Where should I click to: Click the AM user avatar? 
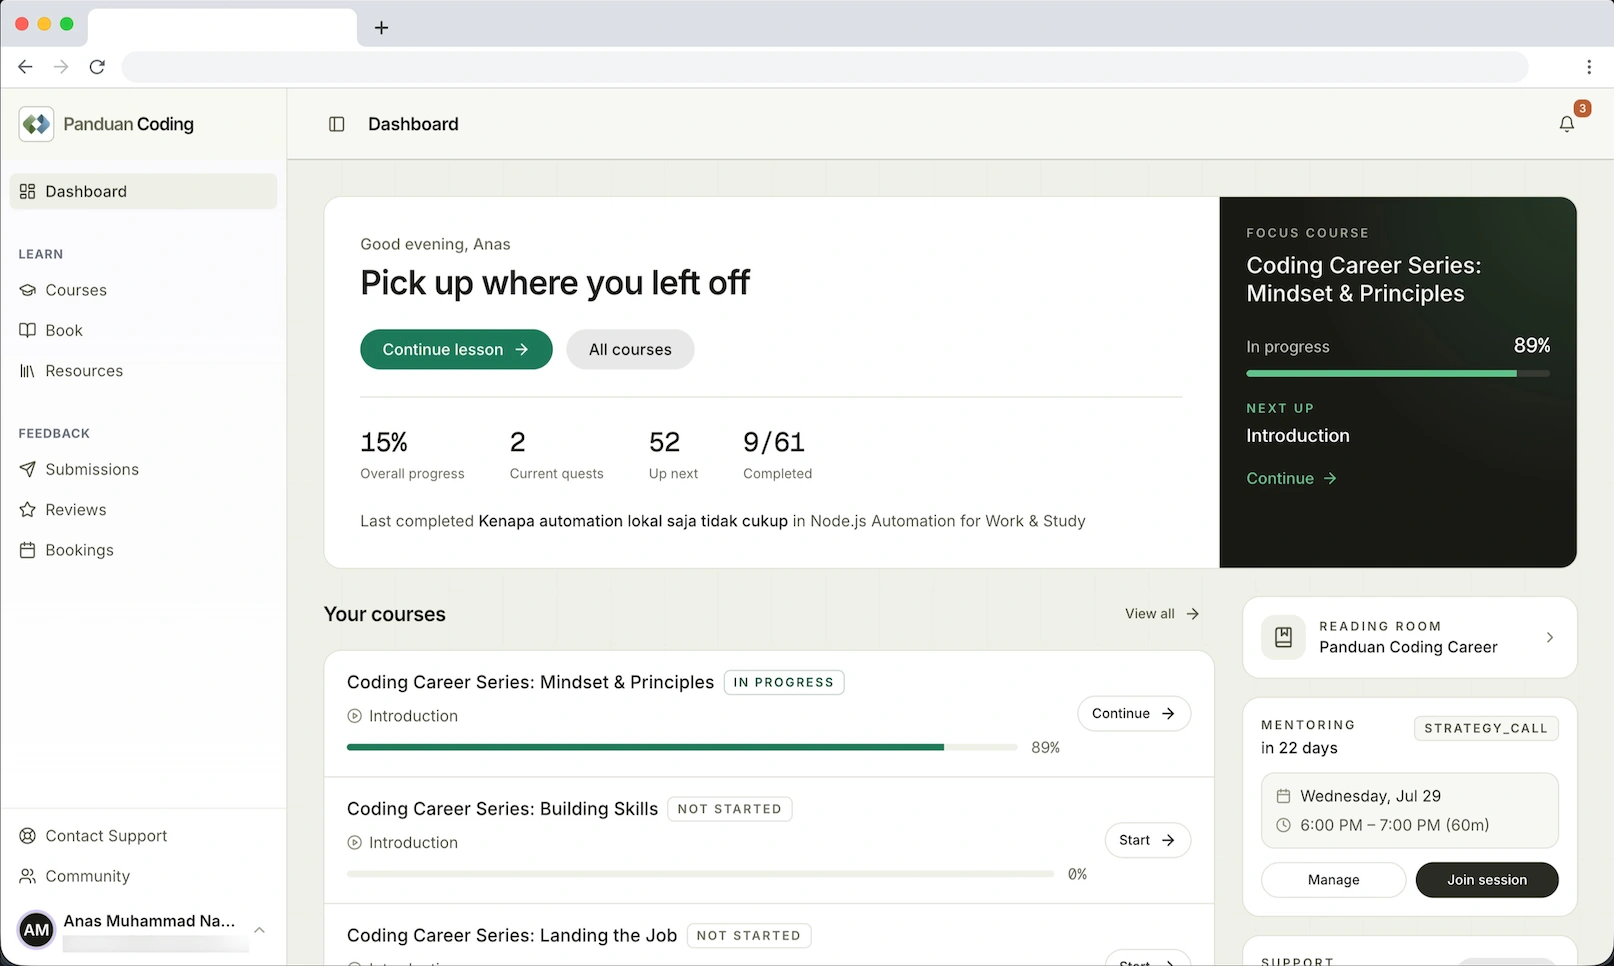pos(37,930)
